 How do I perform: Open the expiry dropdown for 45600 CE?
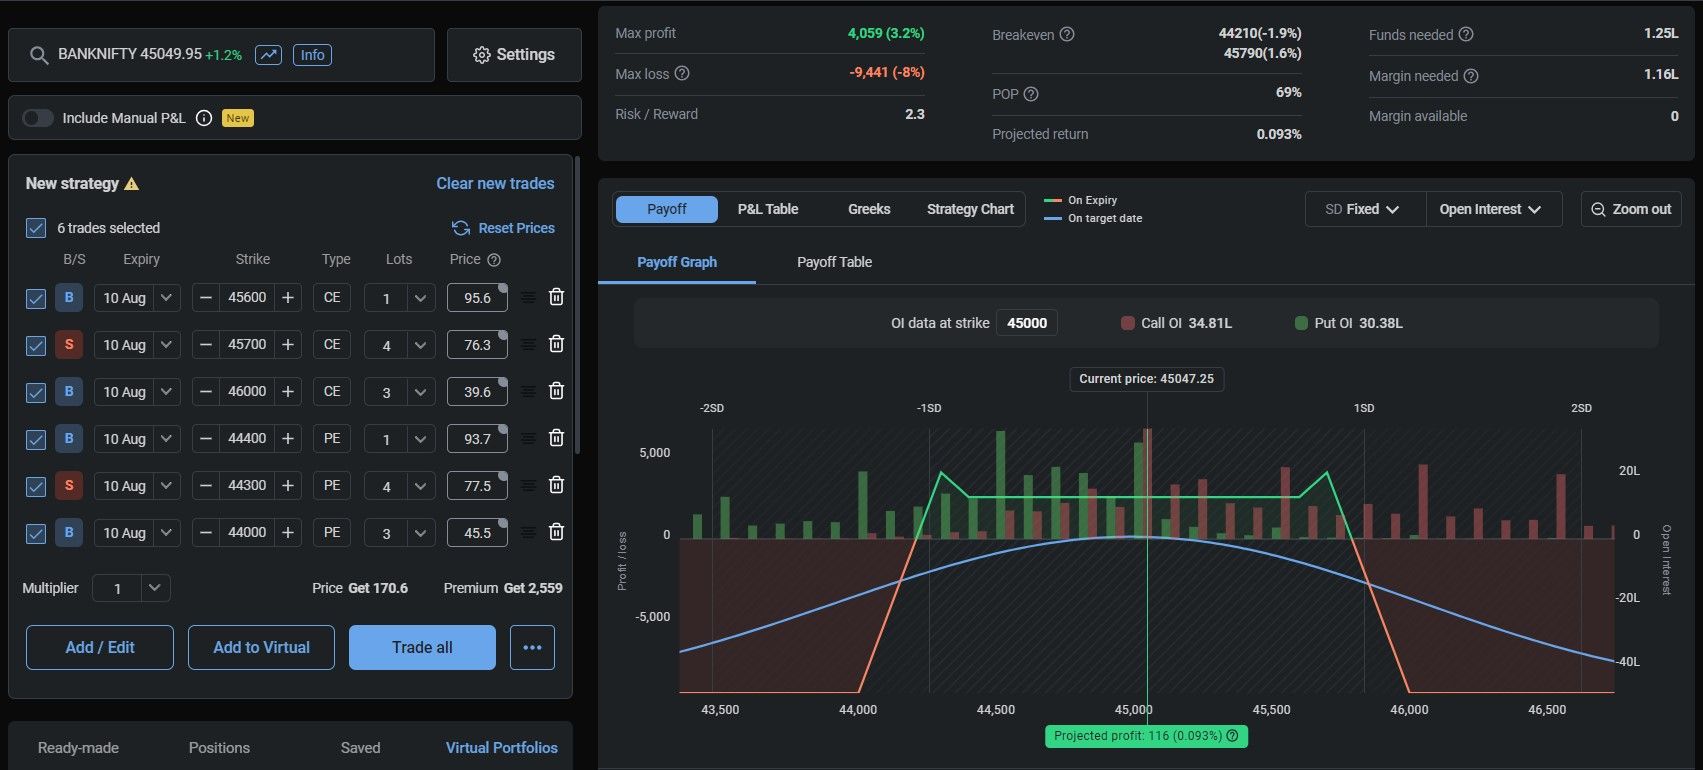click(138, 298)
